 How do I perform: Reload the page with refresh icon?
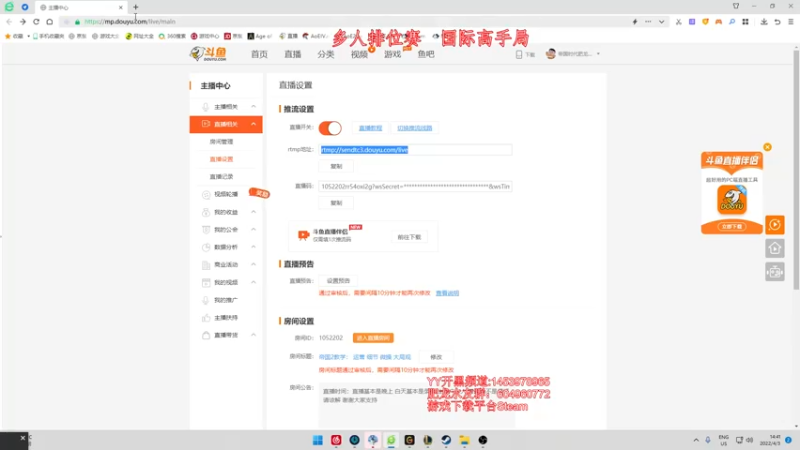[x=36, y=21]
